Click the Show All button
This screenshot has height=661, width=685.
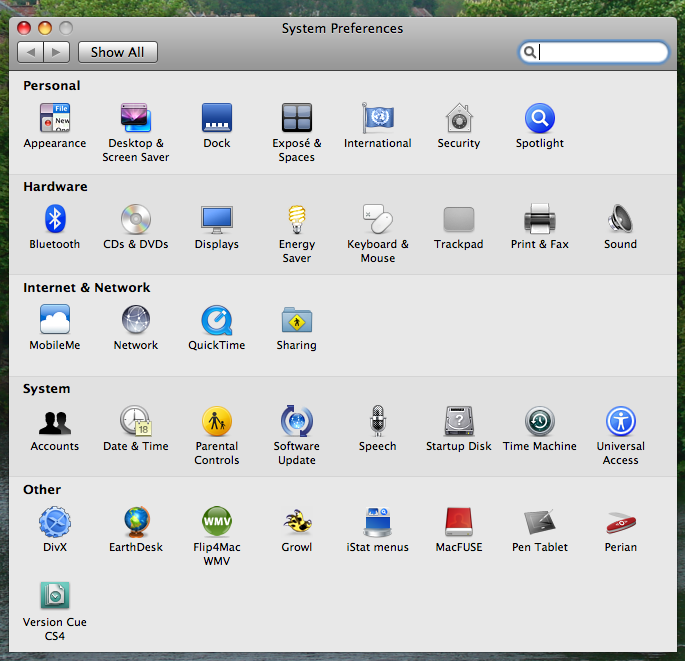118,52
